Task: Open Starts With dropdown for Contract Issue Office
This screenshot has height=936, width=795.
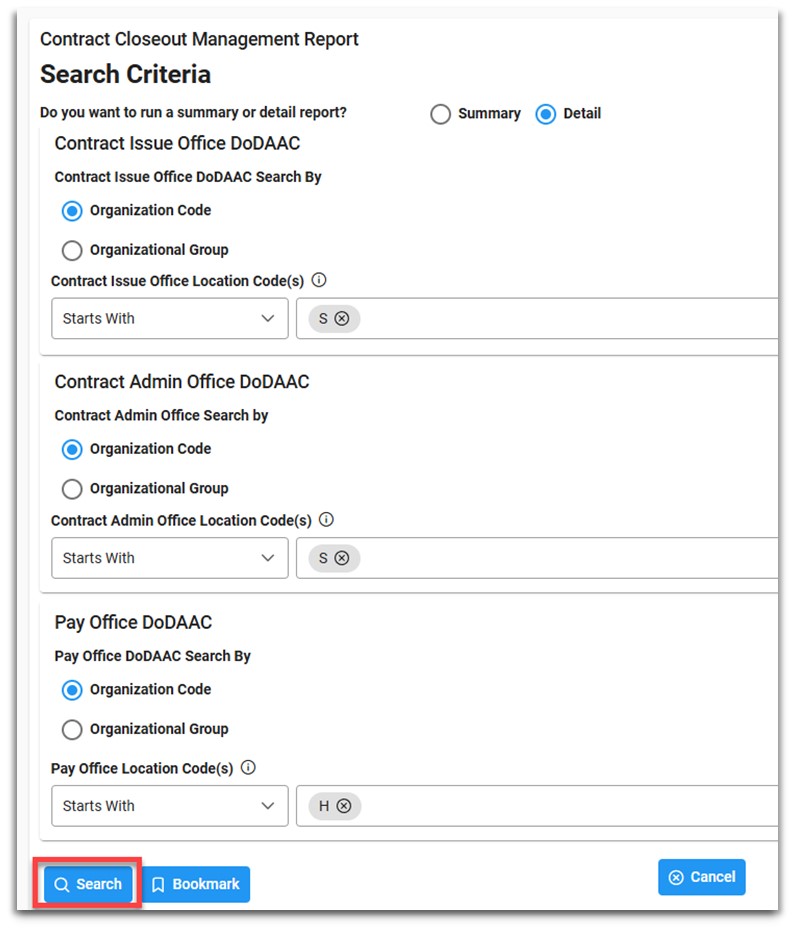Action: pyautogui.click(x=170, y=319)
